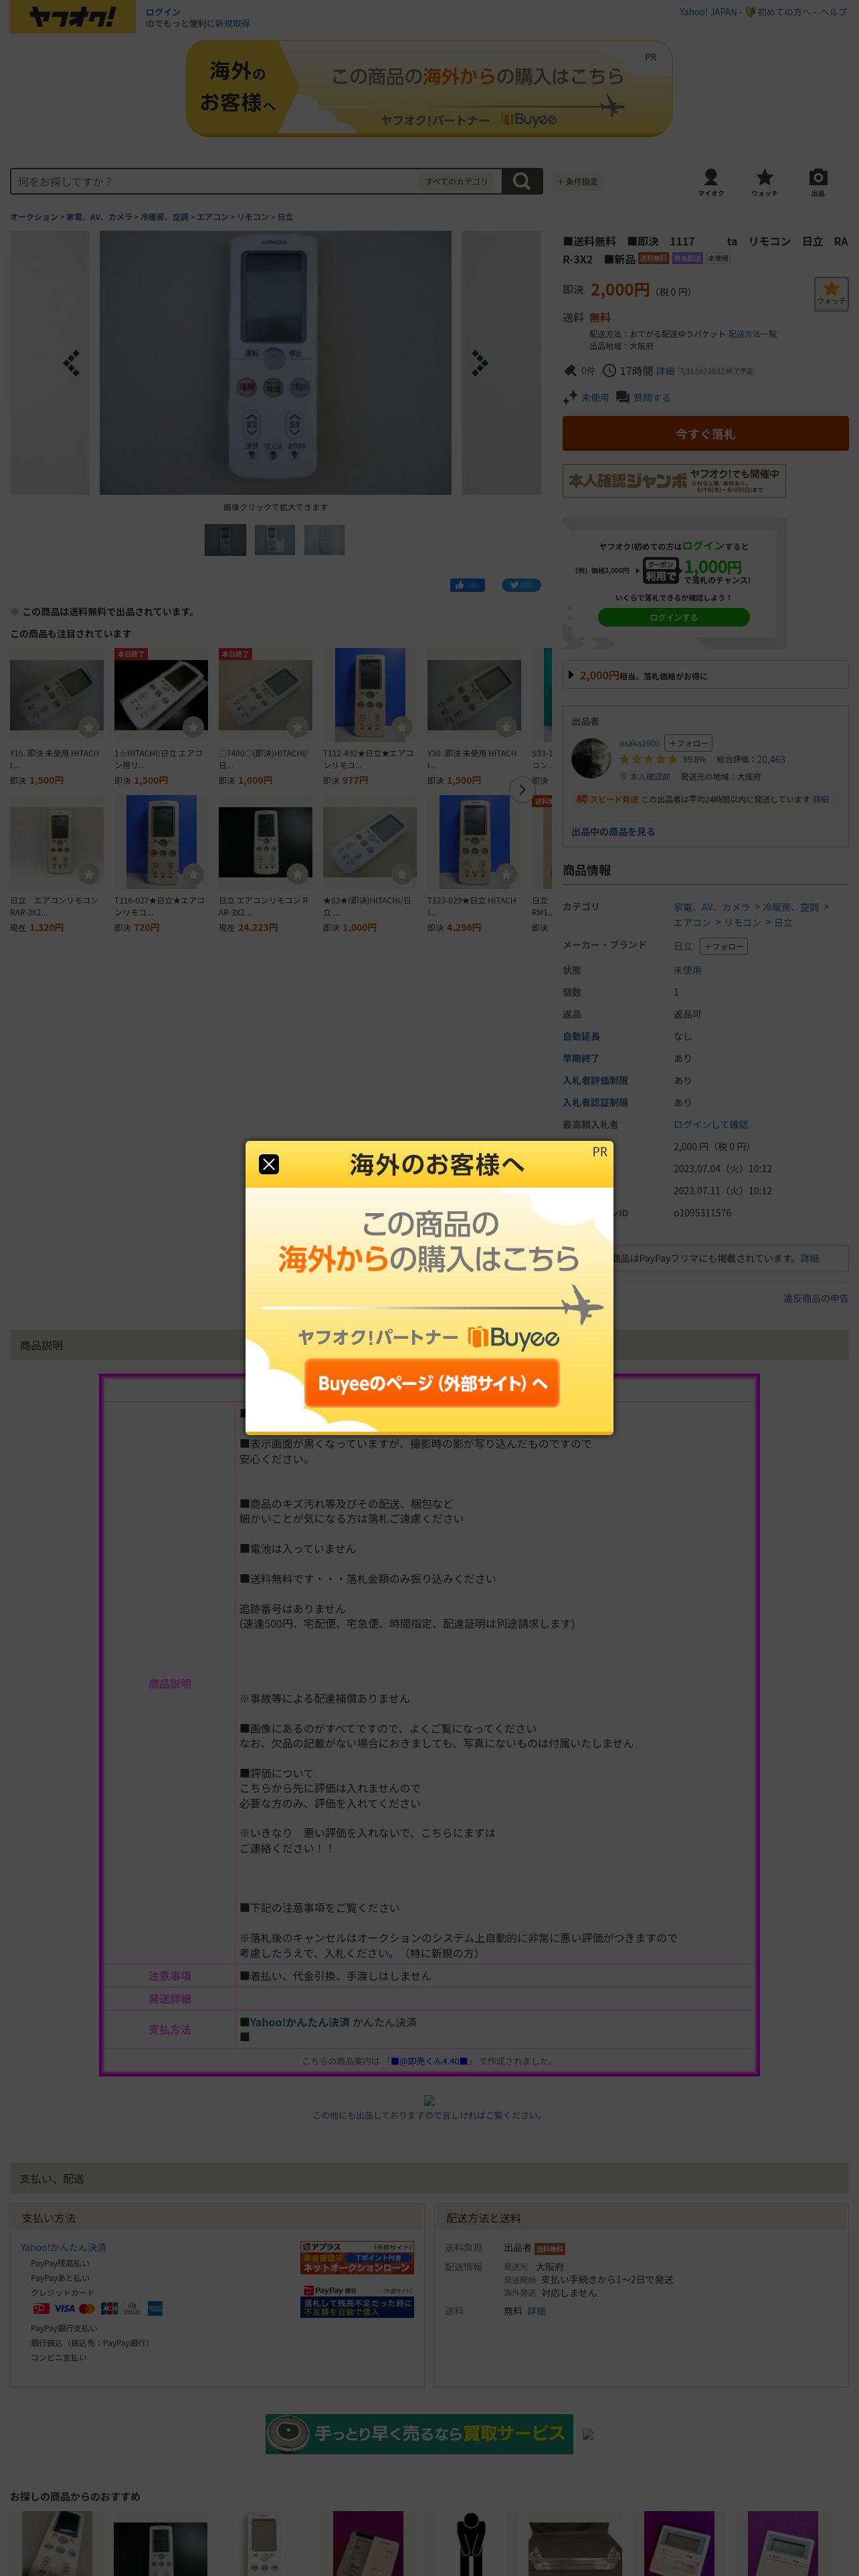Screen dimensions: 859x2576
Task: Open 違反商品の申告 link
Action: tap(815, 1298)
